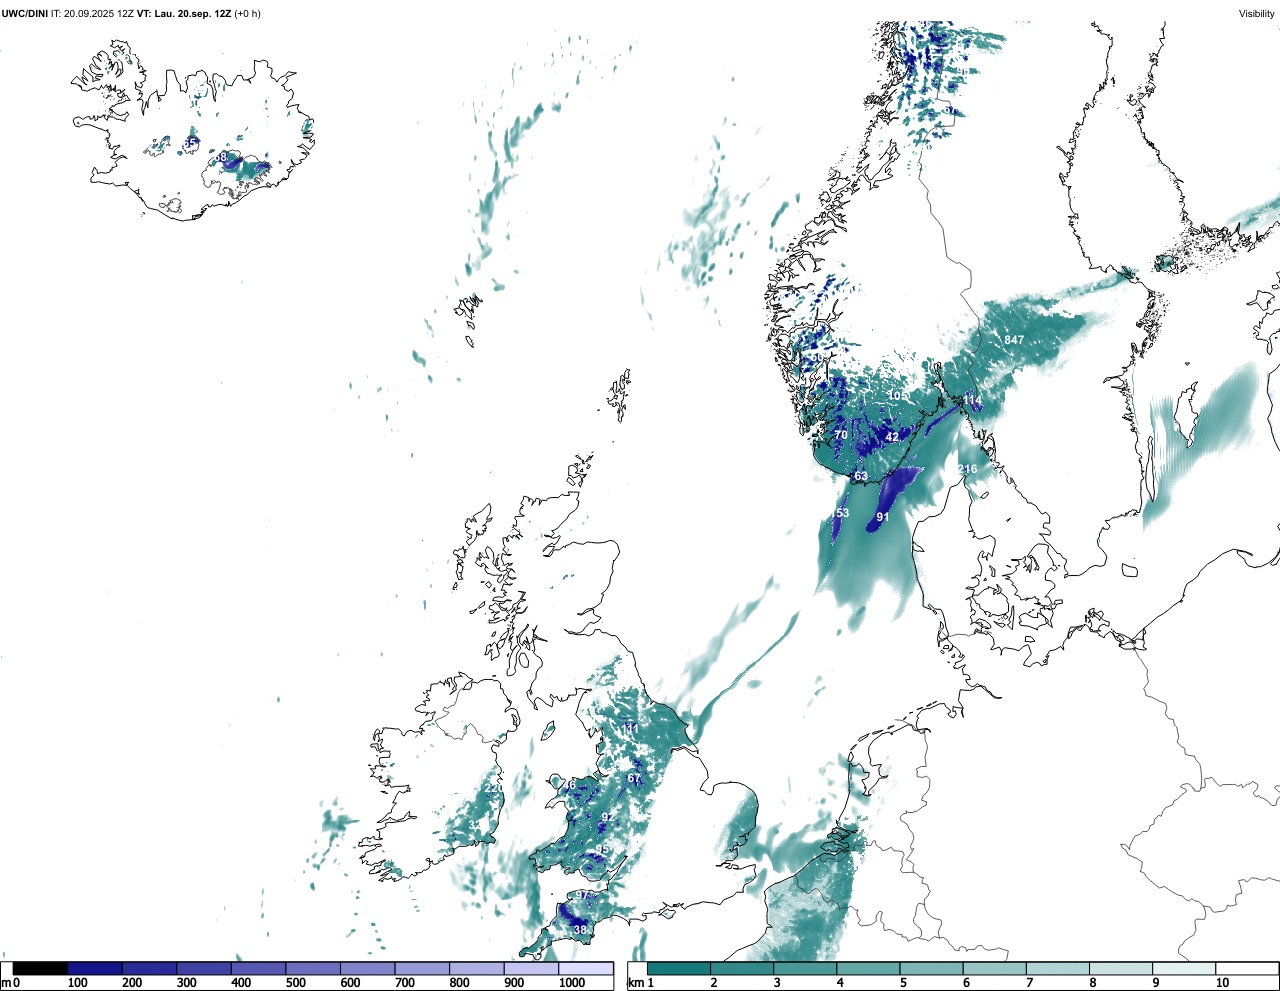Click the 97 visibility value over north Devon

tap(582, 895)
